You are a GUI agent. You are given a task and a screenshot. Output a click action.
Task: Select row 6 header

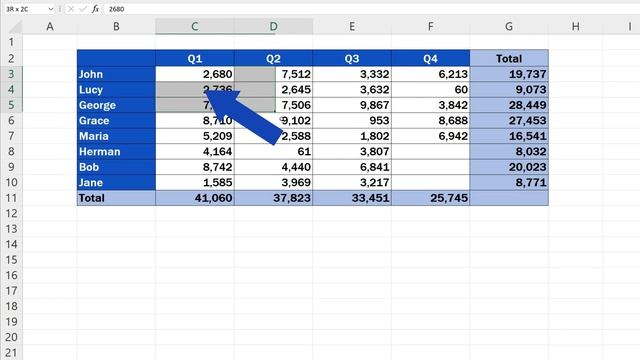pos(11,120)
